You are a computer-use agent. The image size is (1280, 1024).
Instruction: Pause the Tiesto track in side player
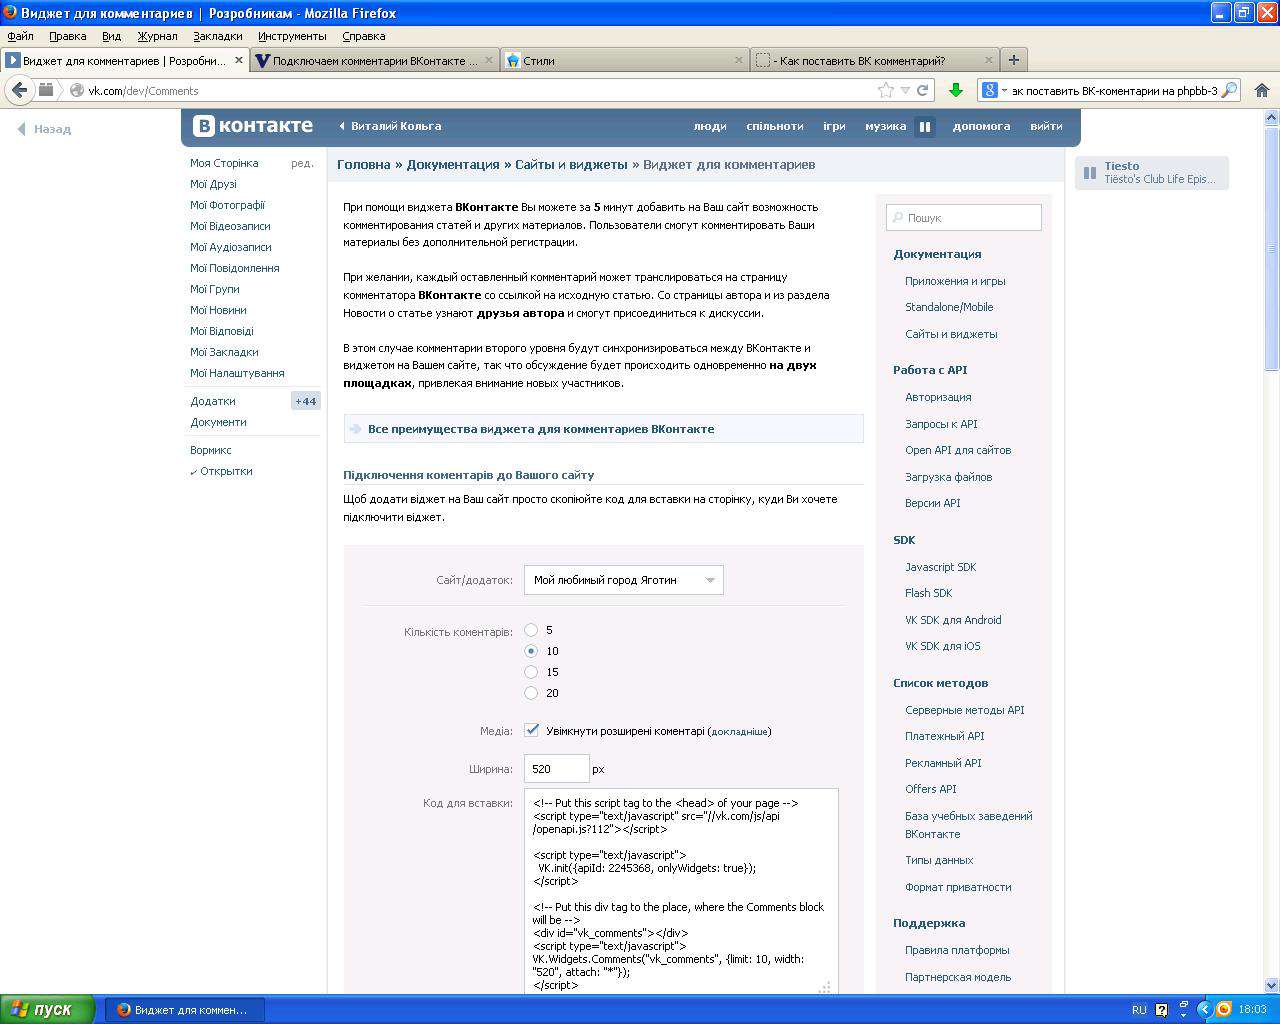coord(1090,172)
